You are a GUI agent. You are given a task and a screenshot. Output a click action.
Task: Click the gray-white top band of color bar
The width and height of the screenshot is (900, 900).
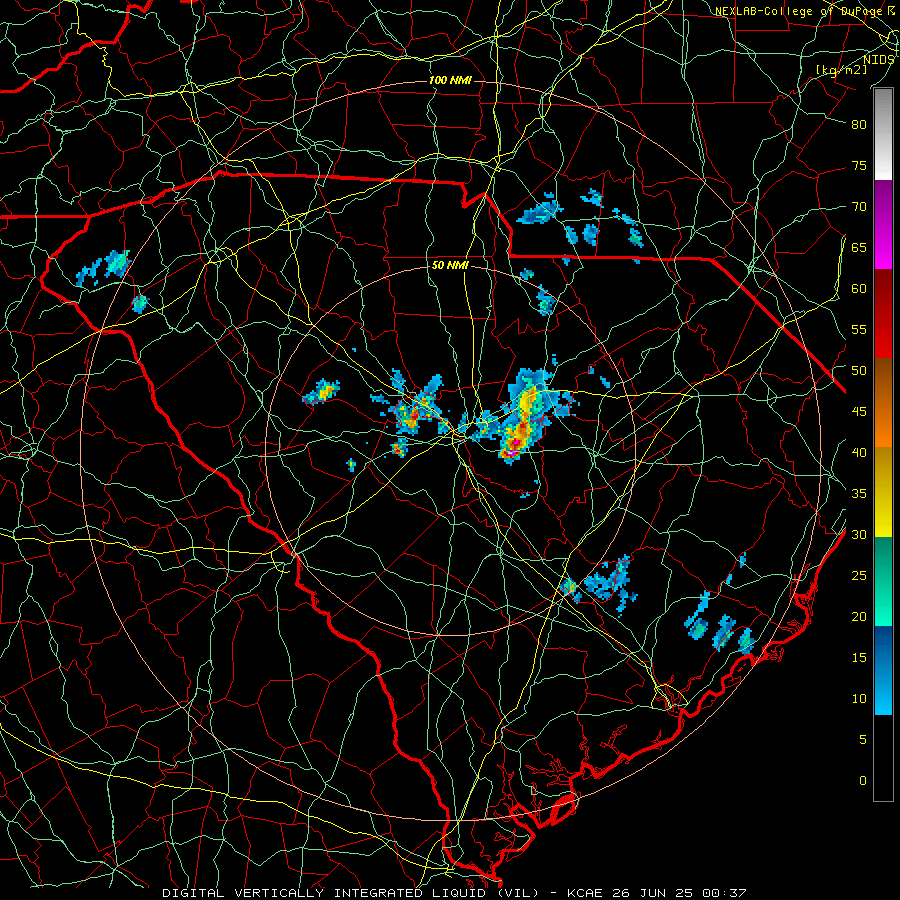click(x=883, y=134)
